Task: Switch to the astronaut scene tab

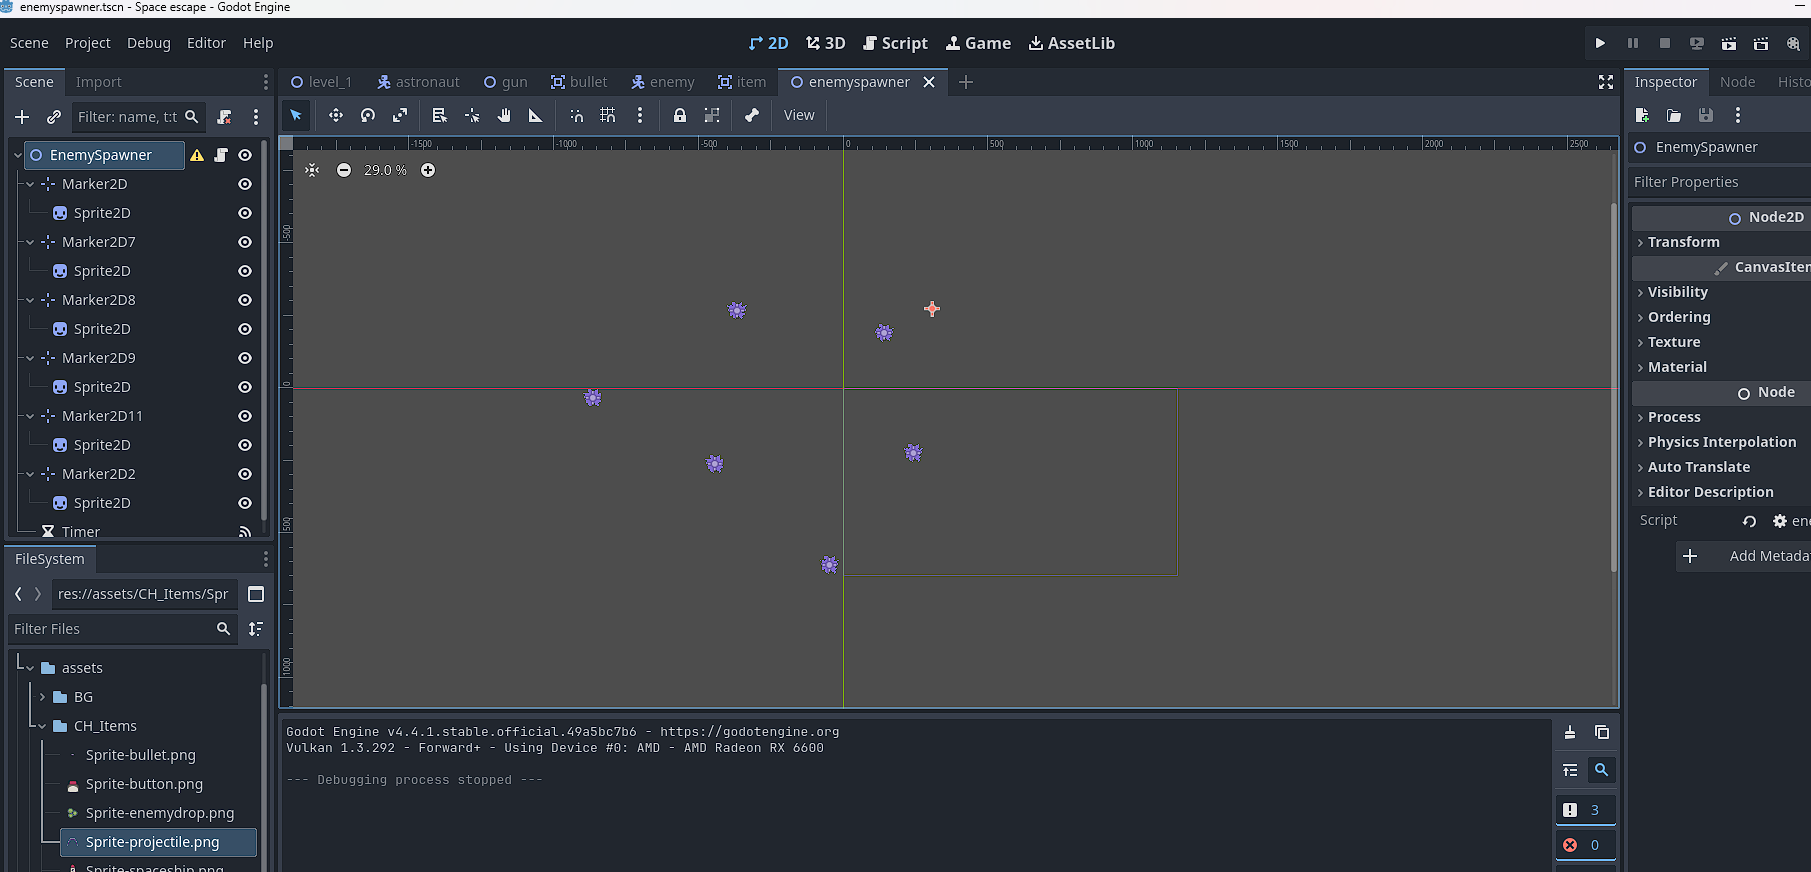Action: tap(418, 82)
